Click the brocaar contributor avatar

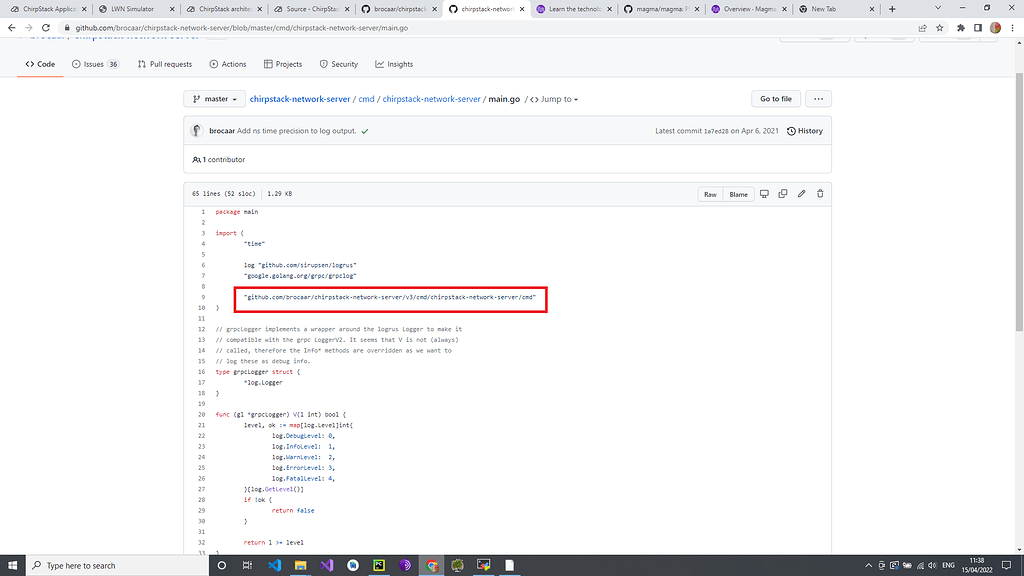coord(198,130)
